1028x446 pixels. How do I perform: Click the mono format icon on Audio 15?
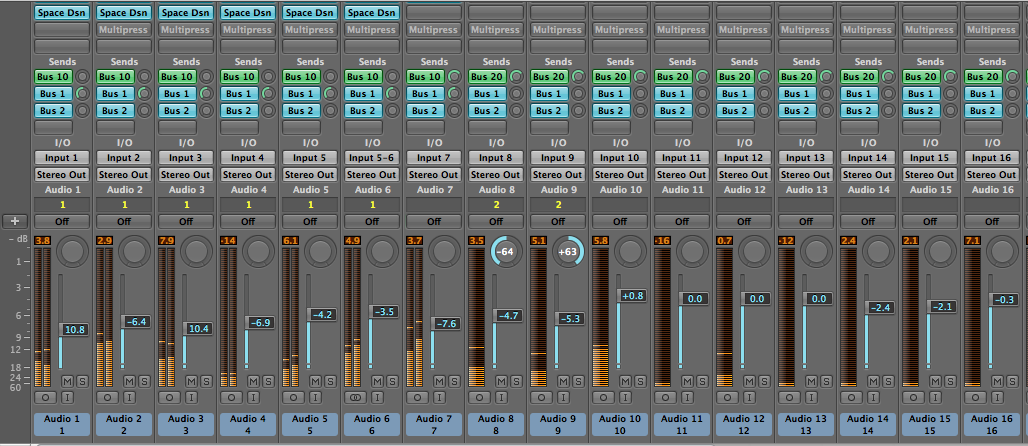pyautogui.click(x=913, y=397)
